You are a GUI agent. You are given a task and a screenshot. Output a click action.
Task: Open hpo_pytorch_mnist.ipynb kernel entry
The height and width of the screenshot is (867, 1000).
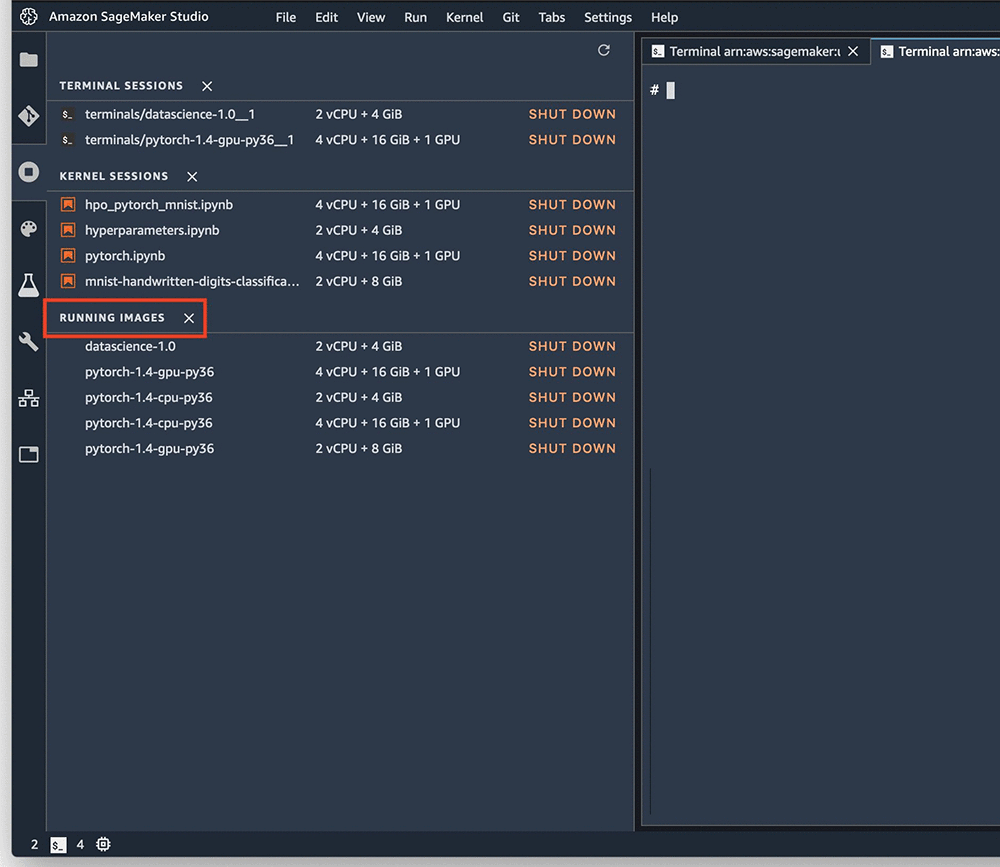click(159, 205)
